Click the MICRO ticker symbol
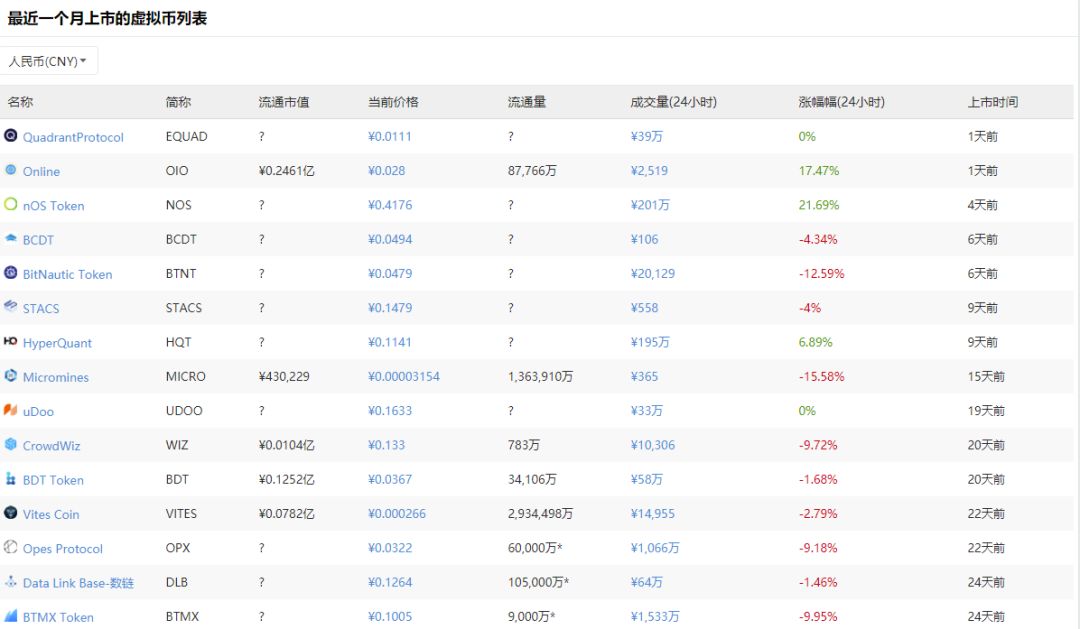Screen dimensions: 1080x629 185,376
